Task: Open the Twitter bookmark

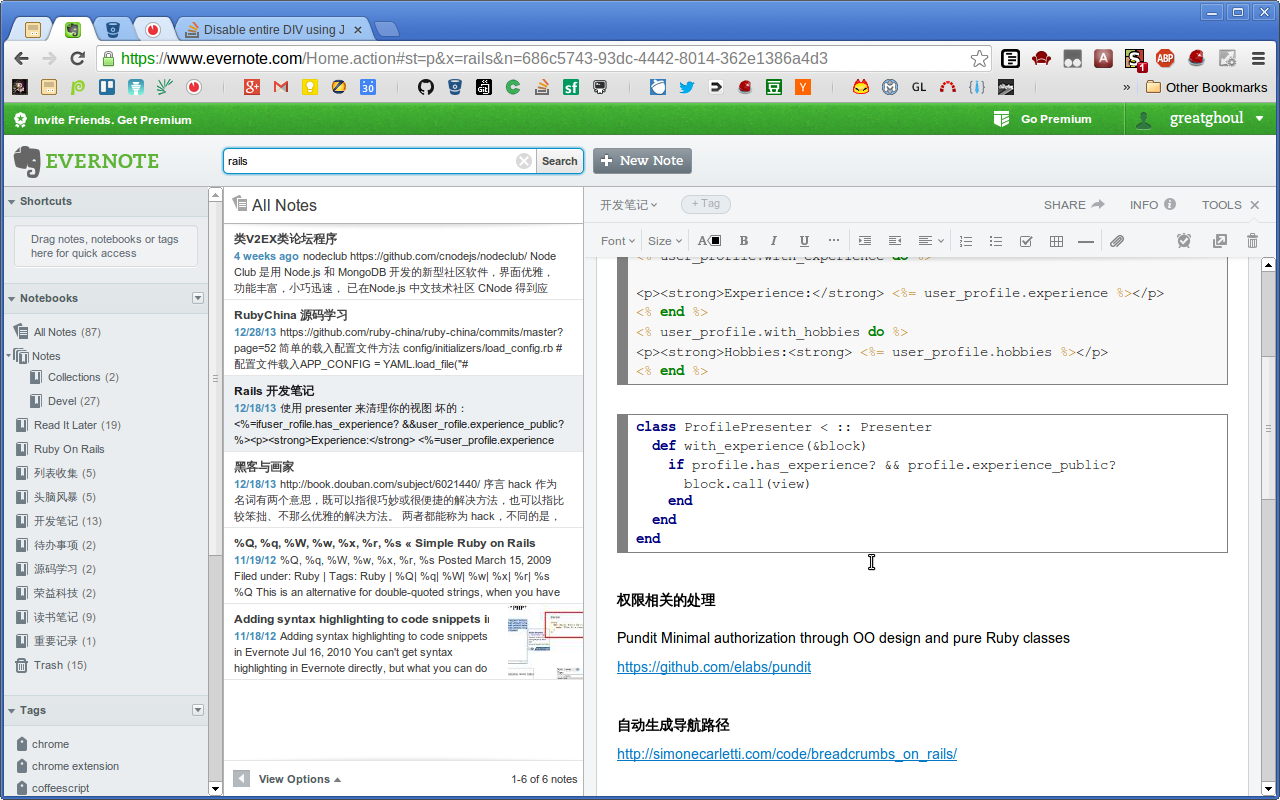Action: [686, 87]
